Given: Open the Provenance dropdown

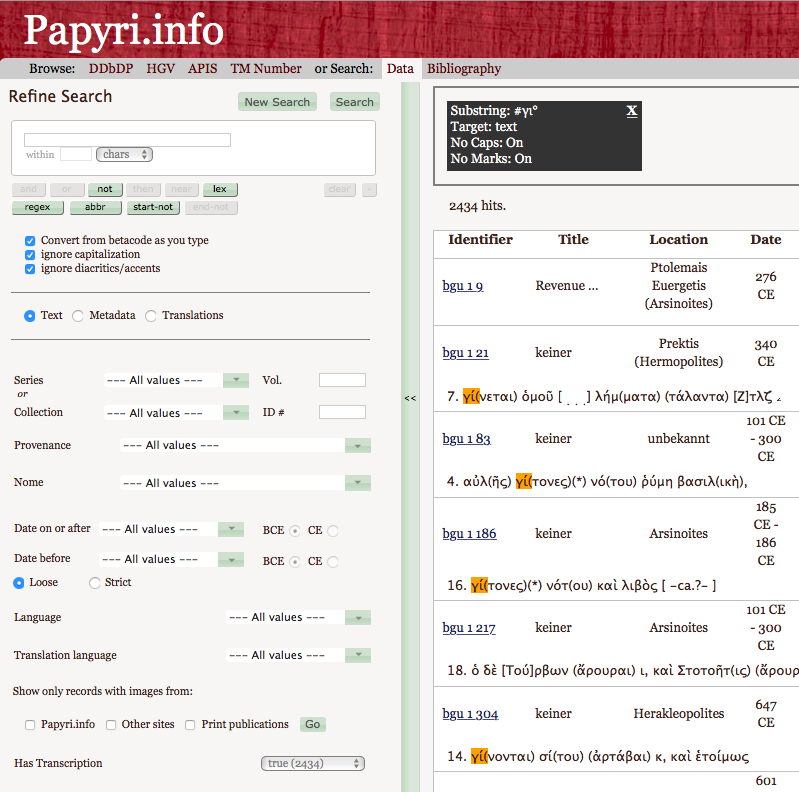Looking at the screenshot, I should (x=358, y=445).
